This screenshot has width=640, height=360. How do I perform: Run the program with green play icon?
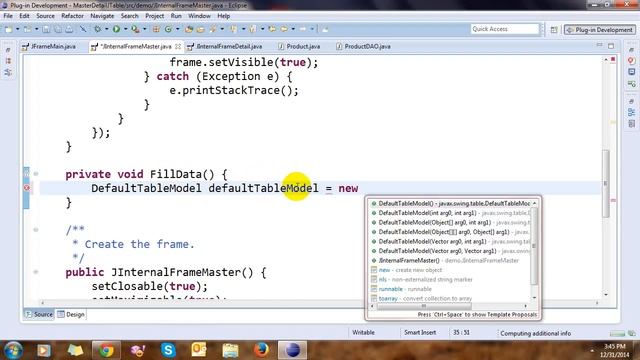[x=116, y=29]
